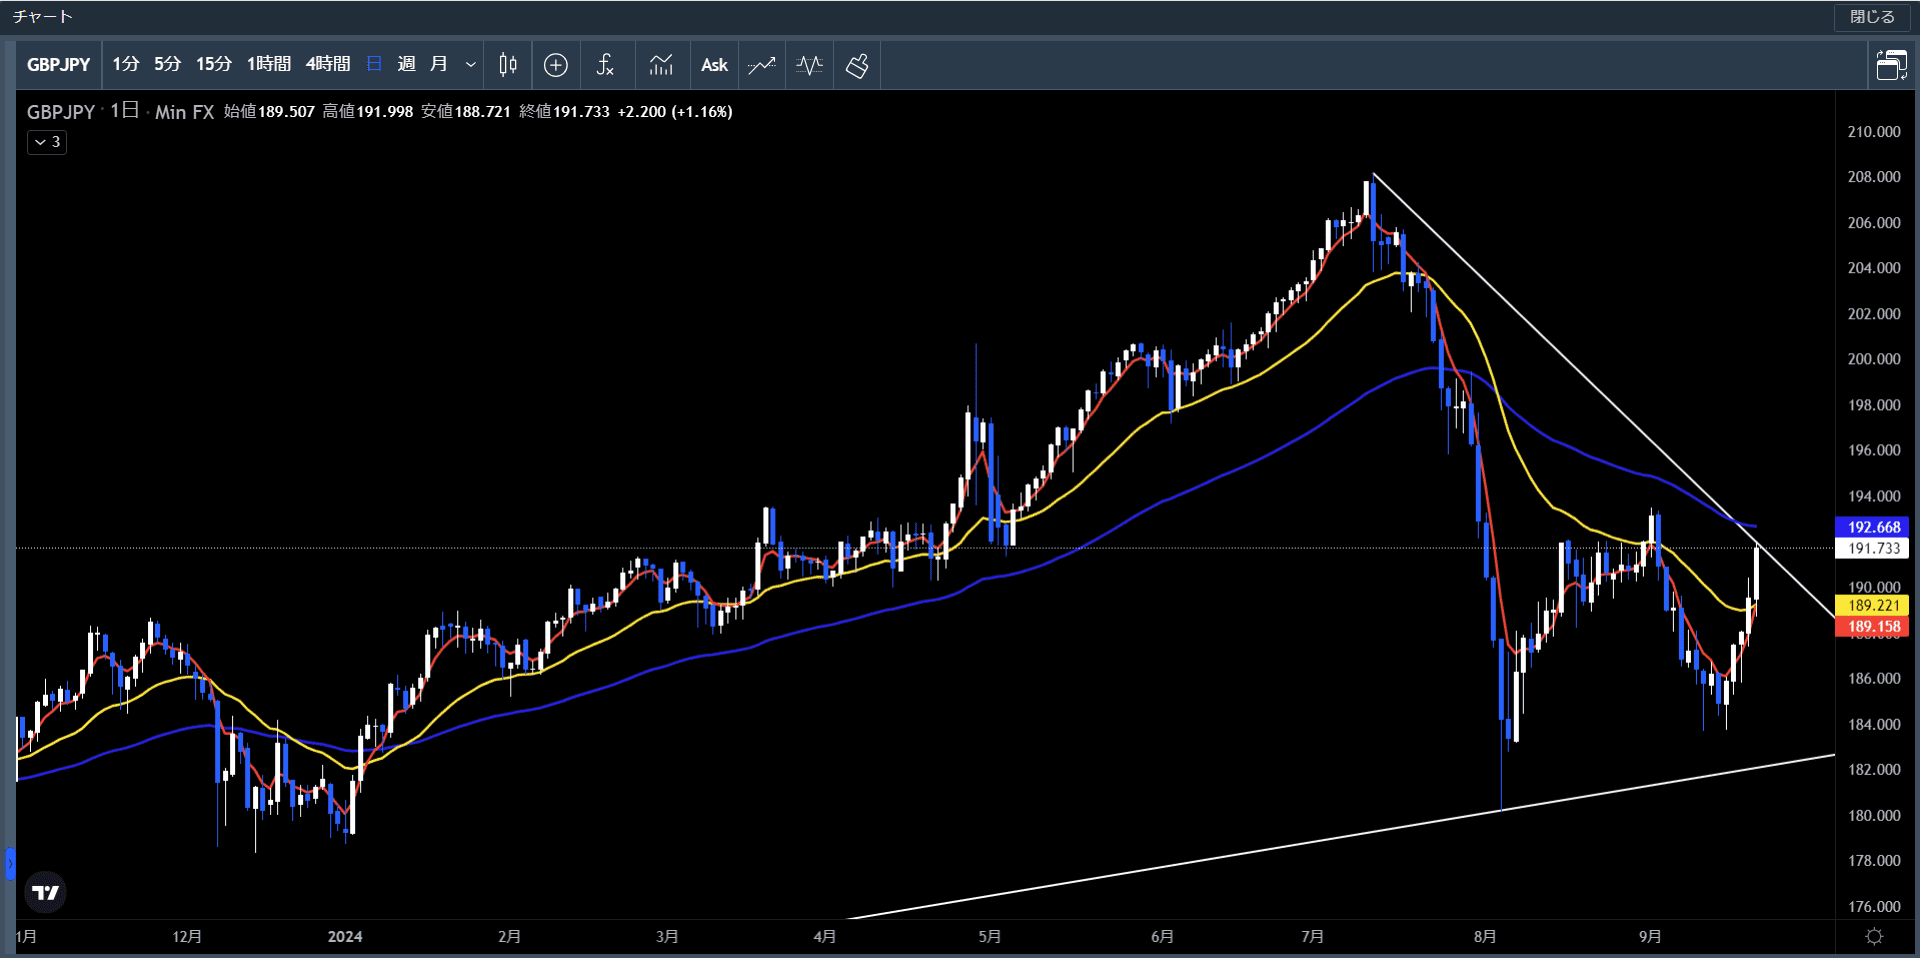
Task: Select the 週 weekly timeframe
Action: (406, 65)
